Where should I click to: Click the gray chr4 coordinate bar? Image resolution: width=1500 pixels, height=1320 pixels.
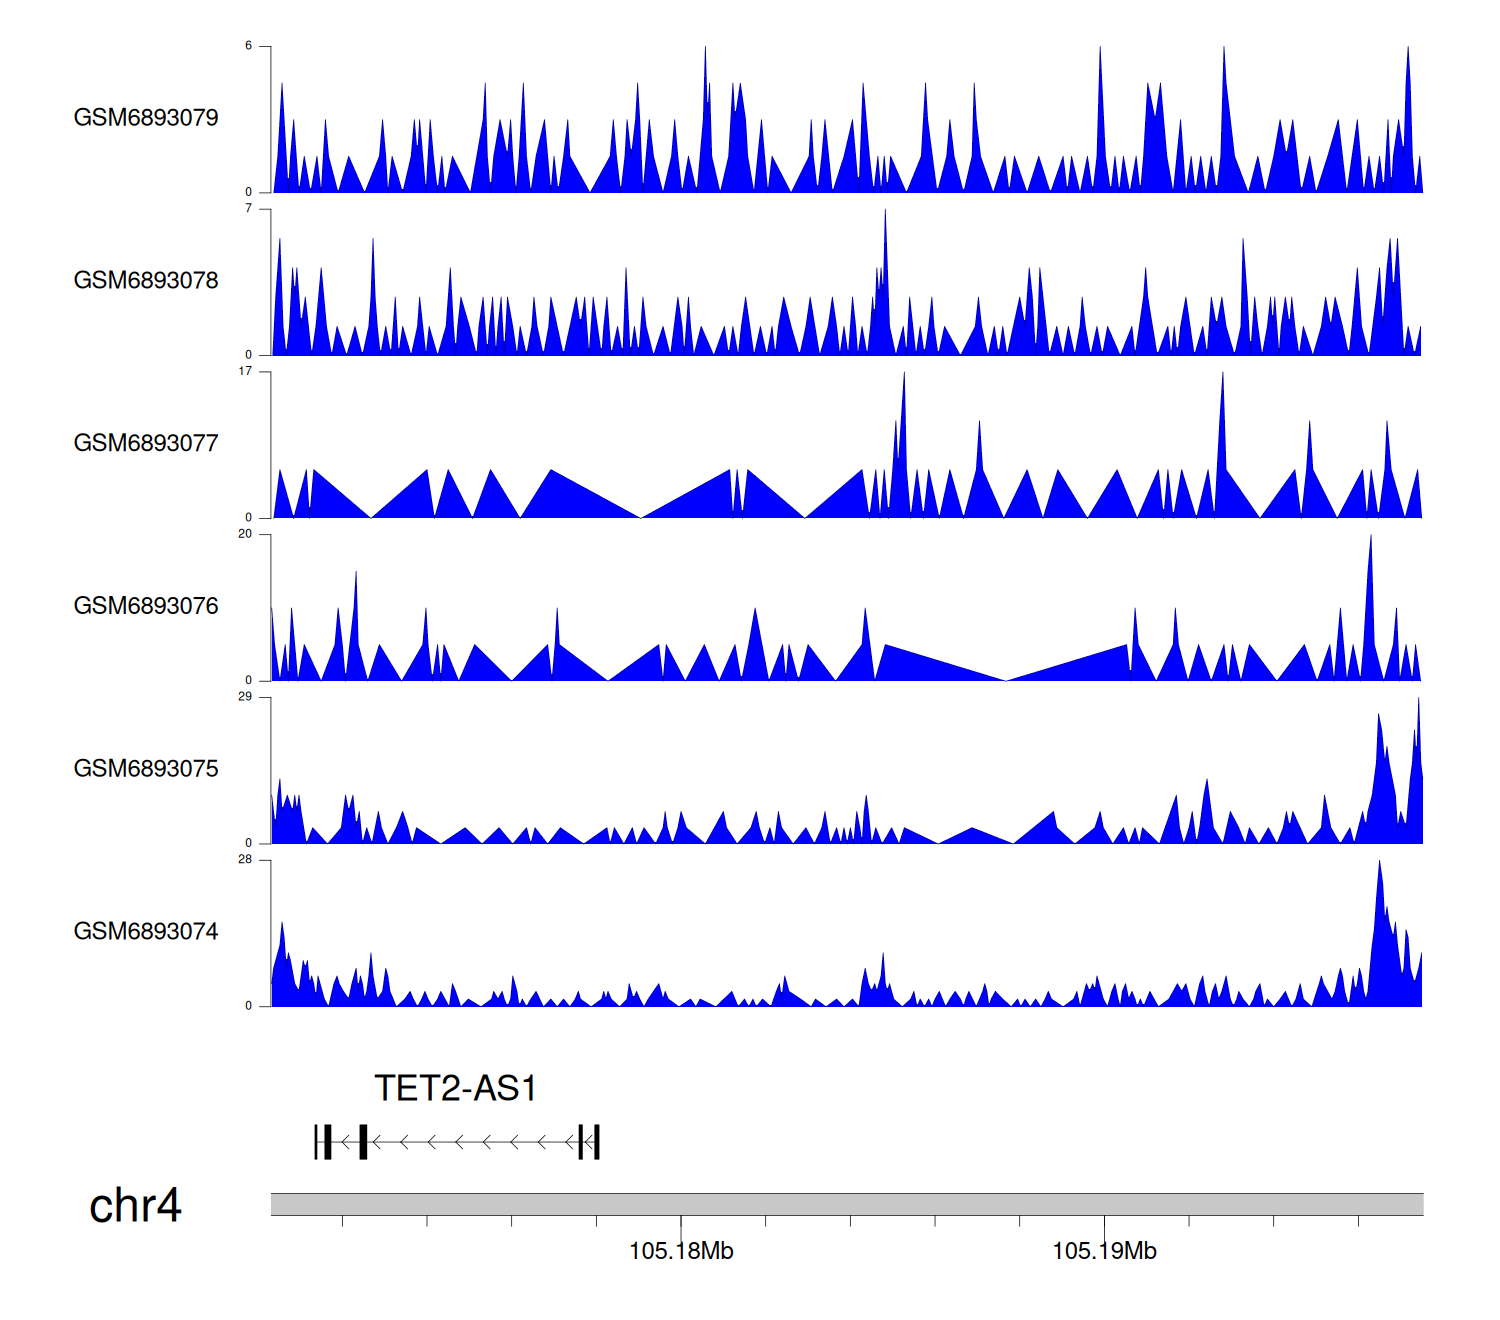846,1204
